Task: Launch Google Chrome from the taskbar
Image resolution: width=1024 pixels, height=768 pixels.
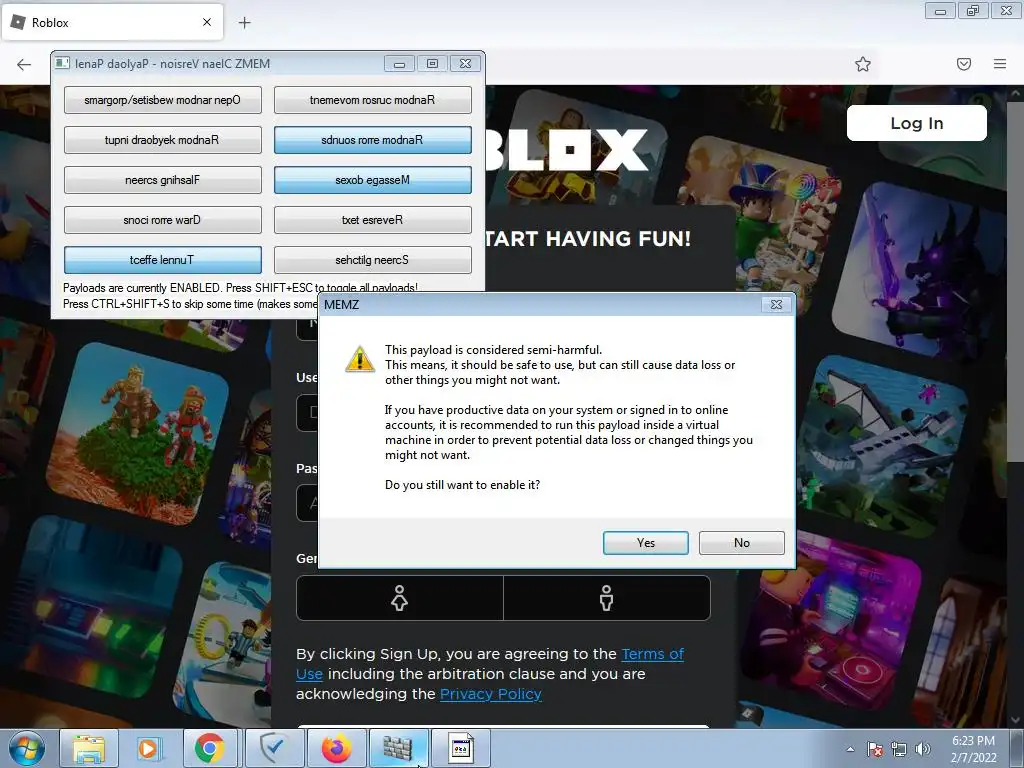Action: point(209,748)
